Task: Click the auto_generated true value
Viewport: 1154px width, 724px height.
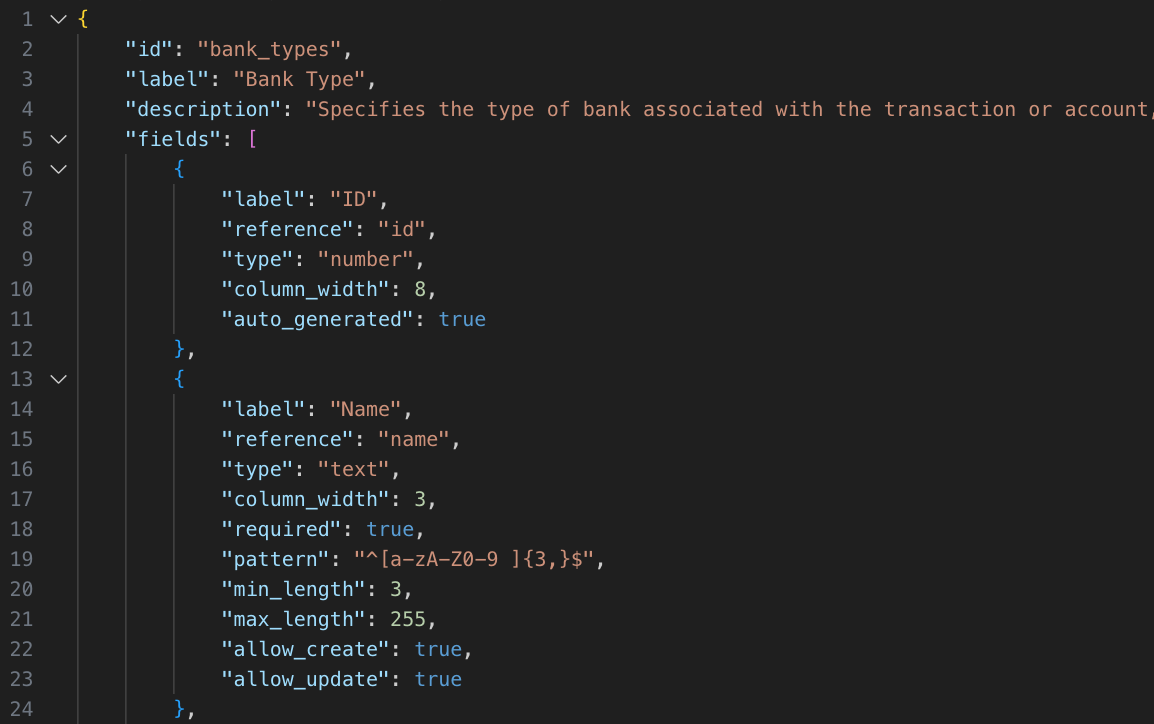Action: [x=462, y=319]
